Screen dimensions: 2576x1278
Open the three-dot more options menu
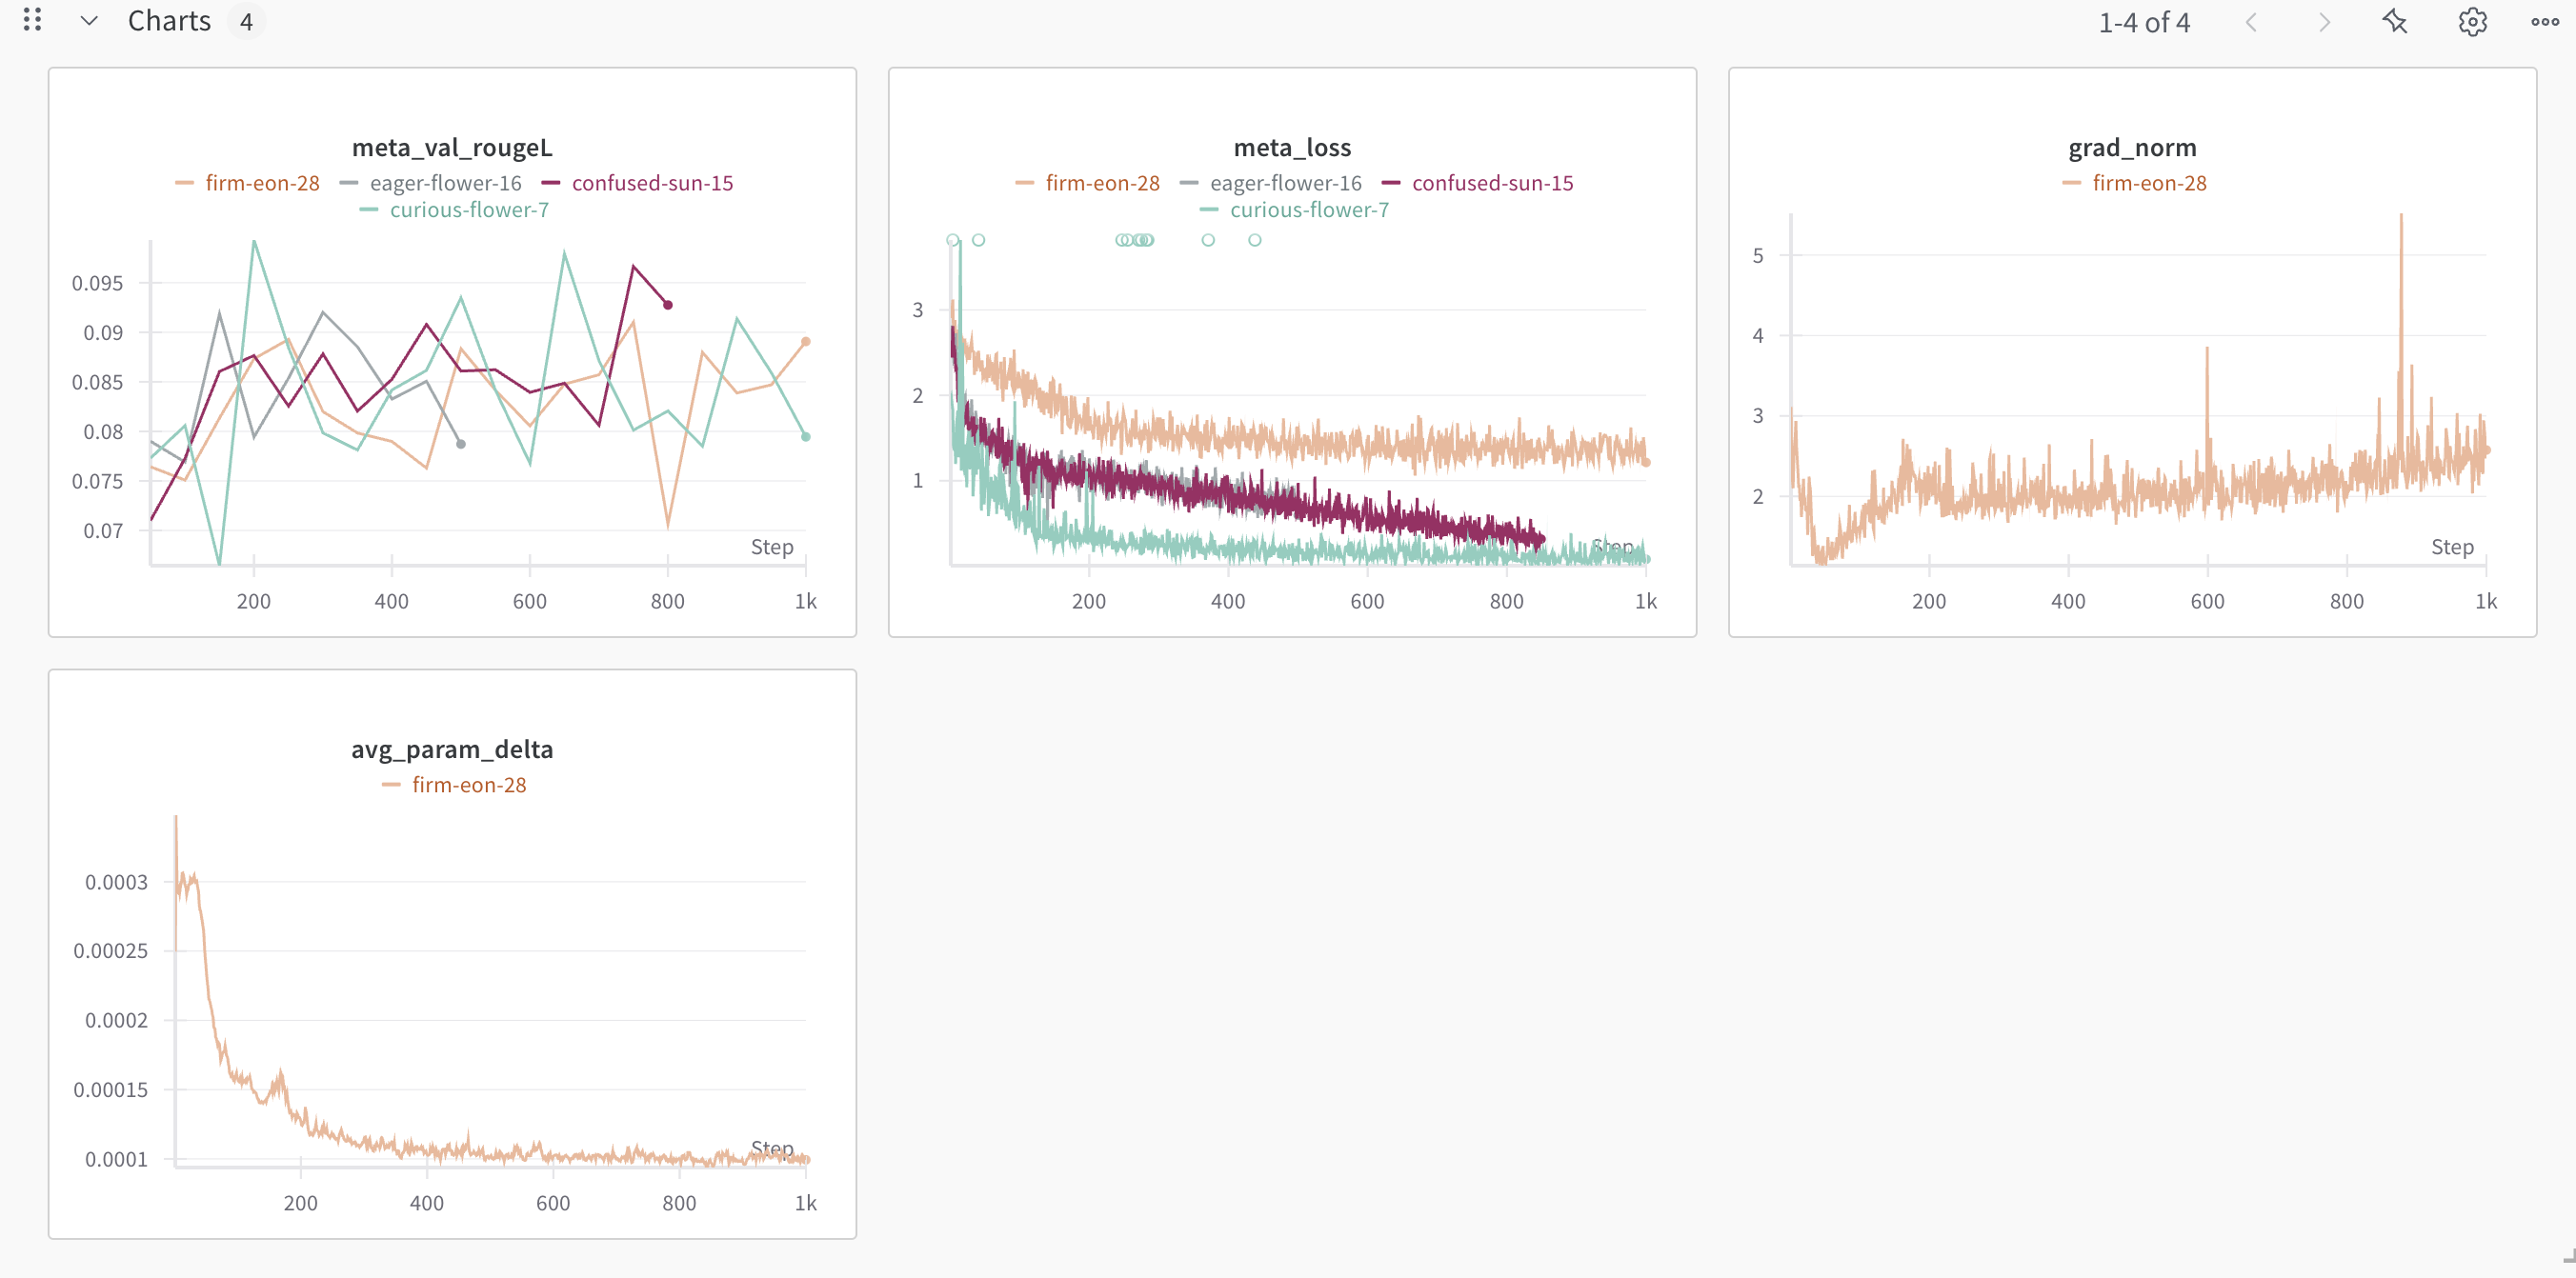[x=2545, y=22]
